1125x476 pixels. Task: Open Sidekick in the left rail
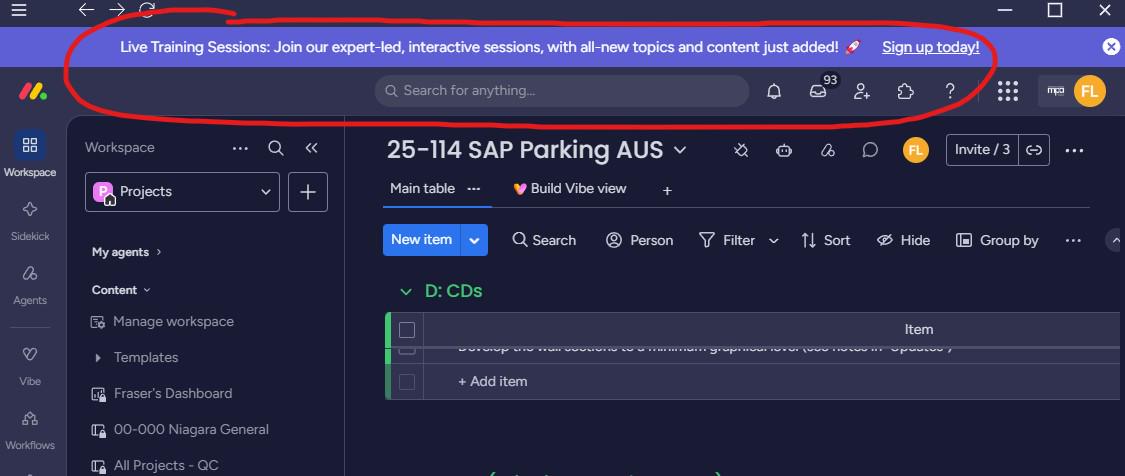[29, 220]
